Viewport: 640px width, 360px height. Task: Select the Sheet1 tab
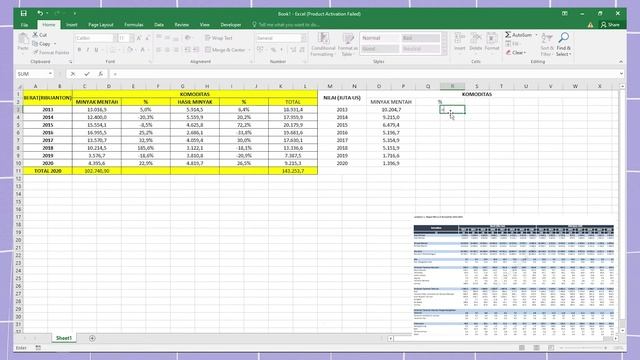pos(64,338)
